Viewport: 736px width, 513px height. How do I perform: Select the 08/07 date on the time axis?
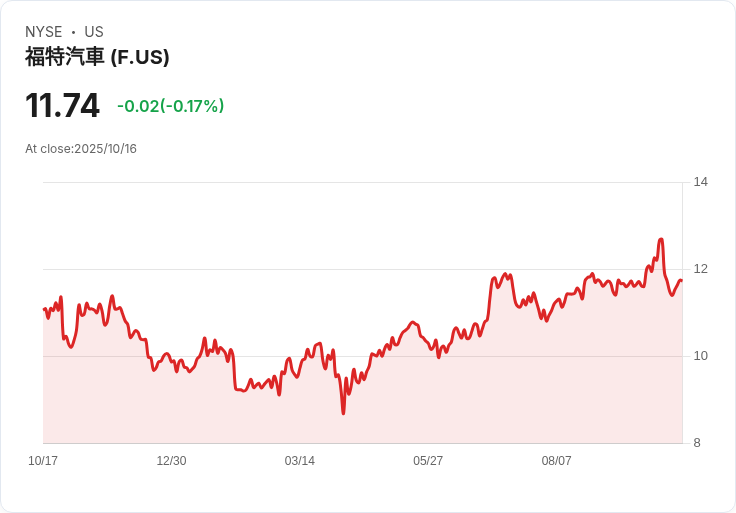[556, 461]
